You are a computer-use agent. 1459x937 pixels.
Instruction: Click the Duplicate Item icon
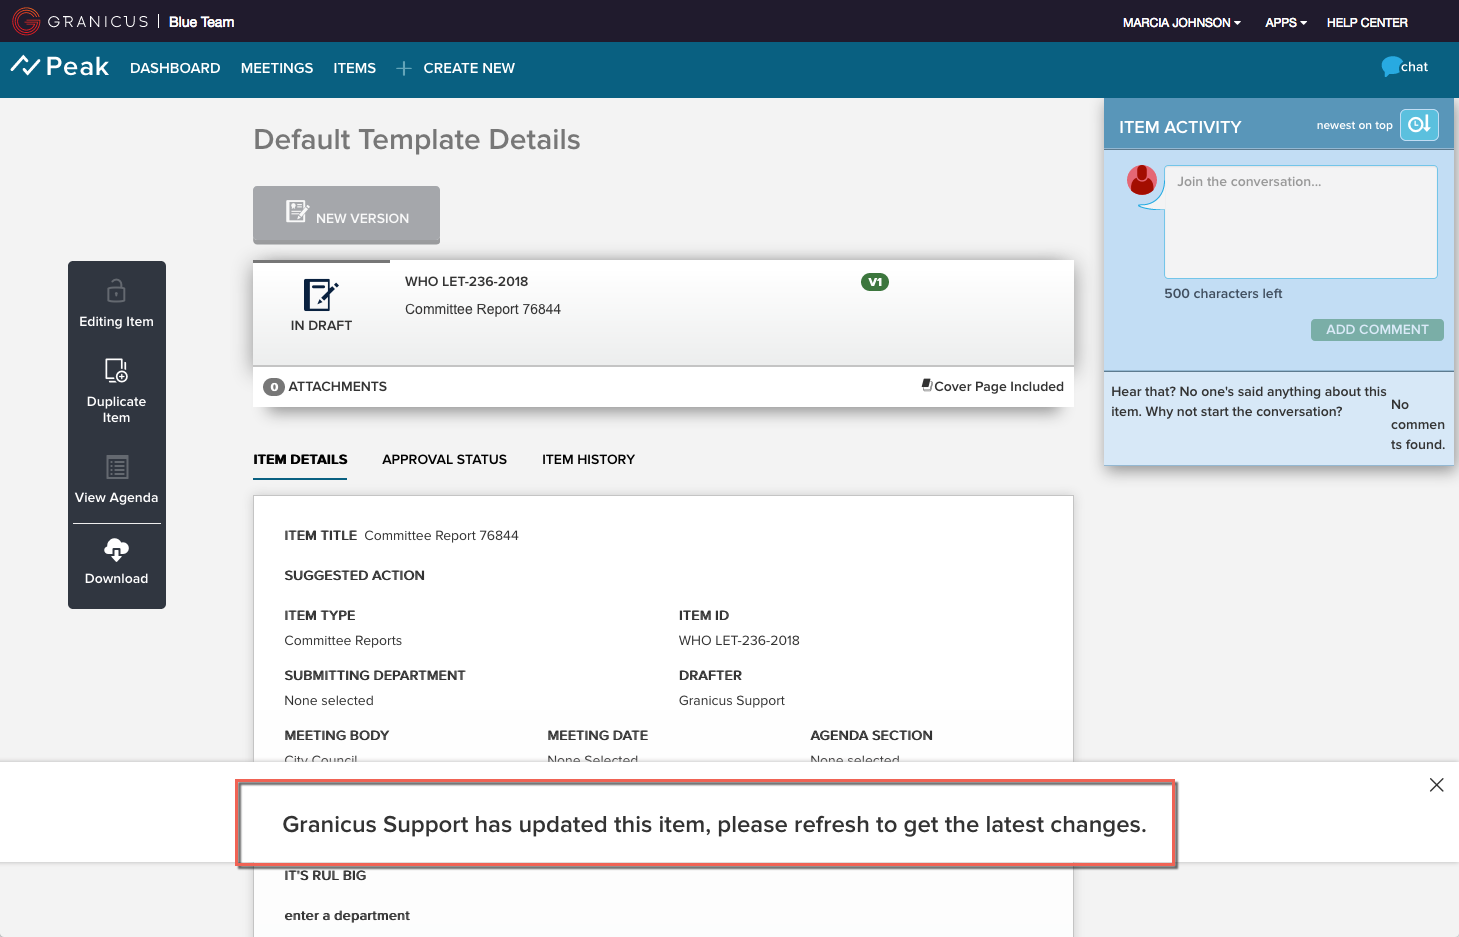pos(116,371)
